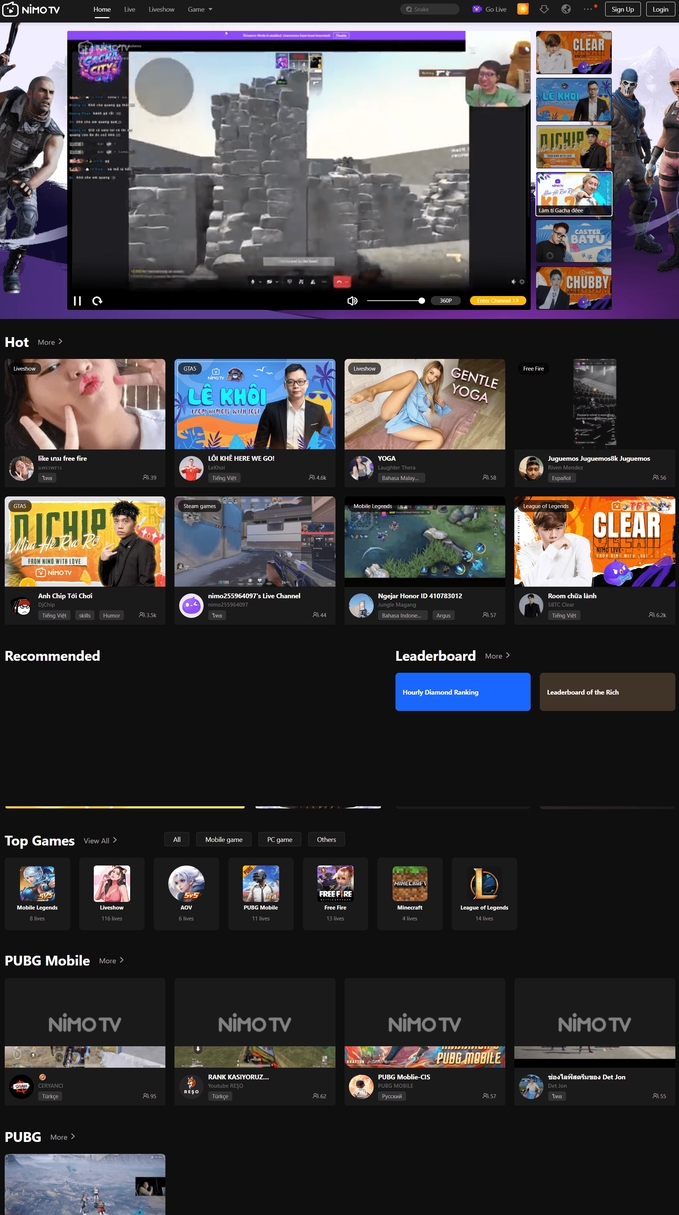Filter Top Games by All

177,839
